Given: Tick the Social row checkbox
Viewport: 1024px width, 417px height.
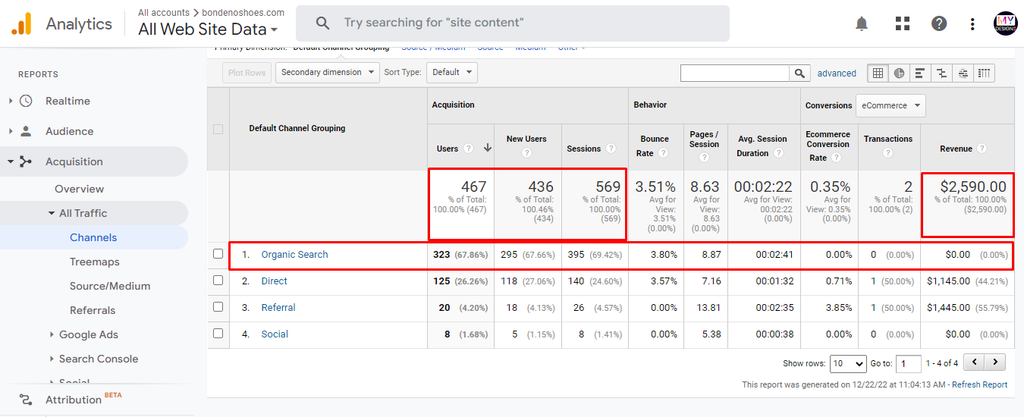Looking at the screenshot, I should click(x=218, y=333).
